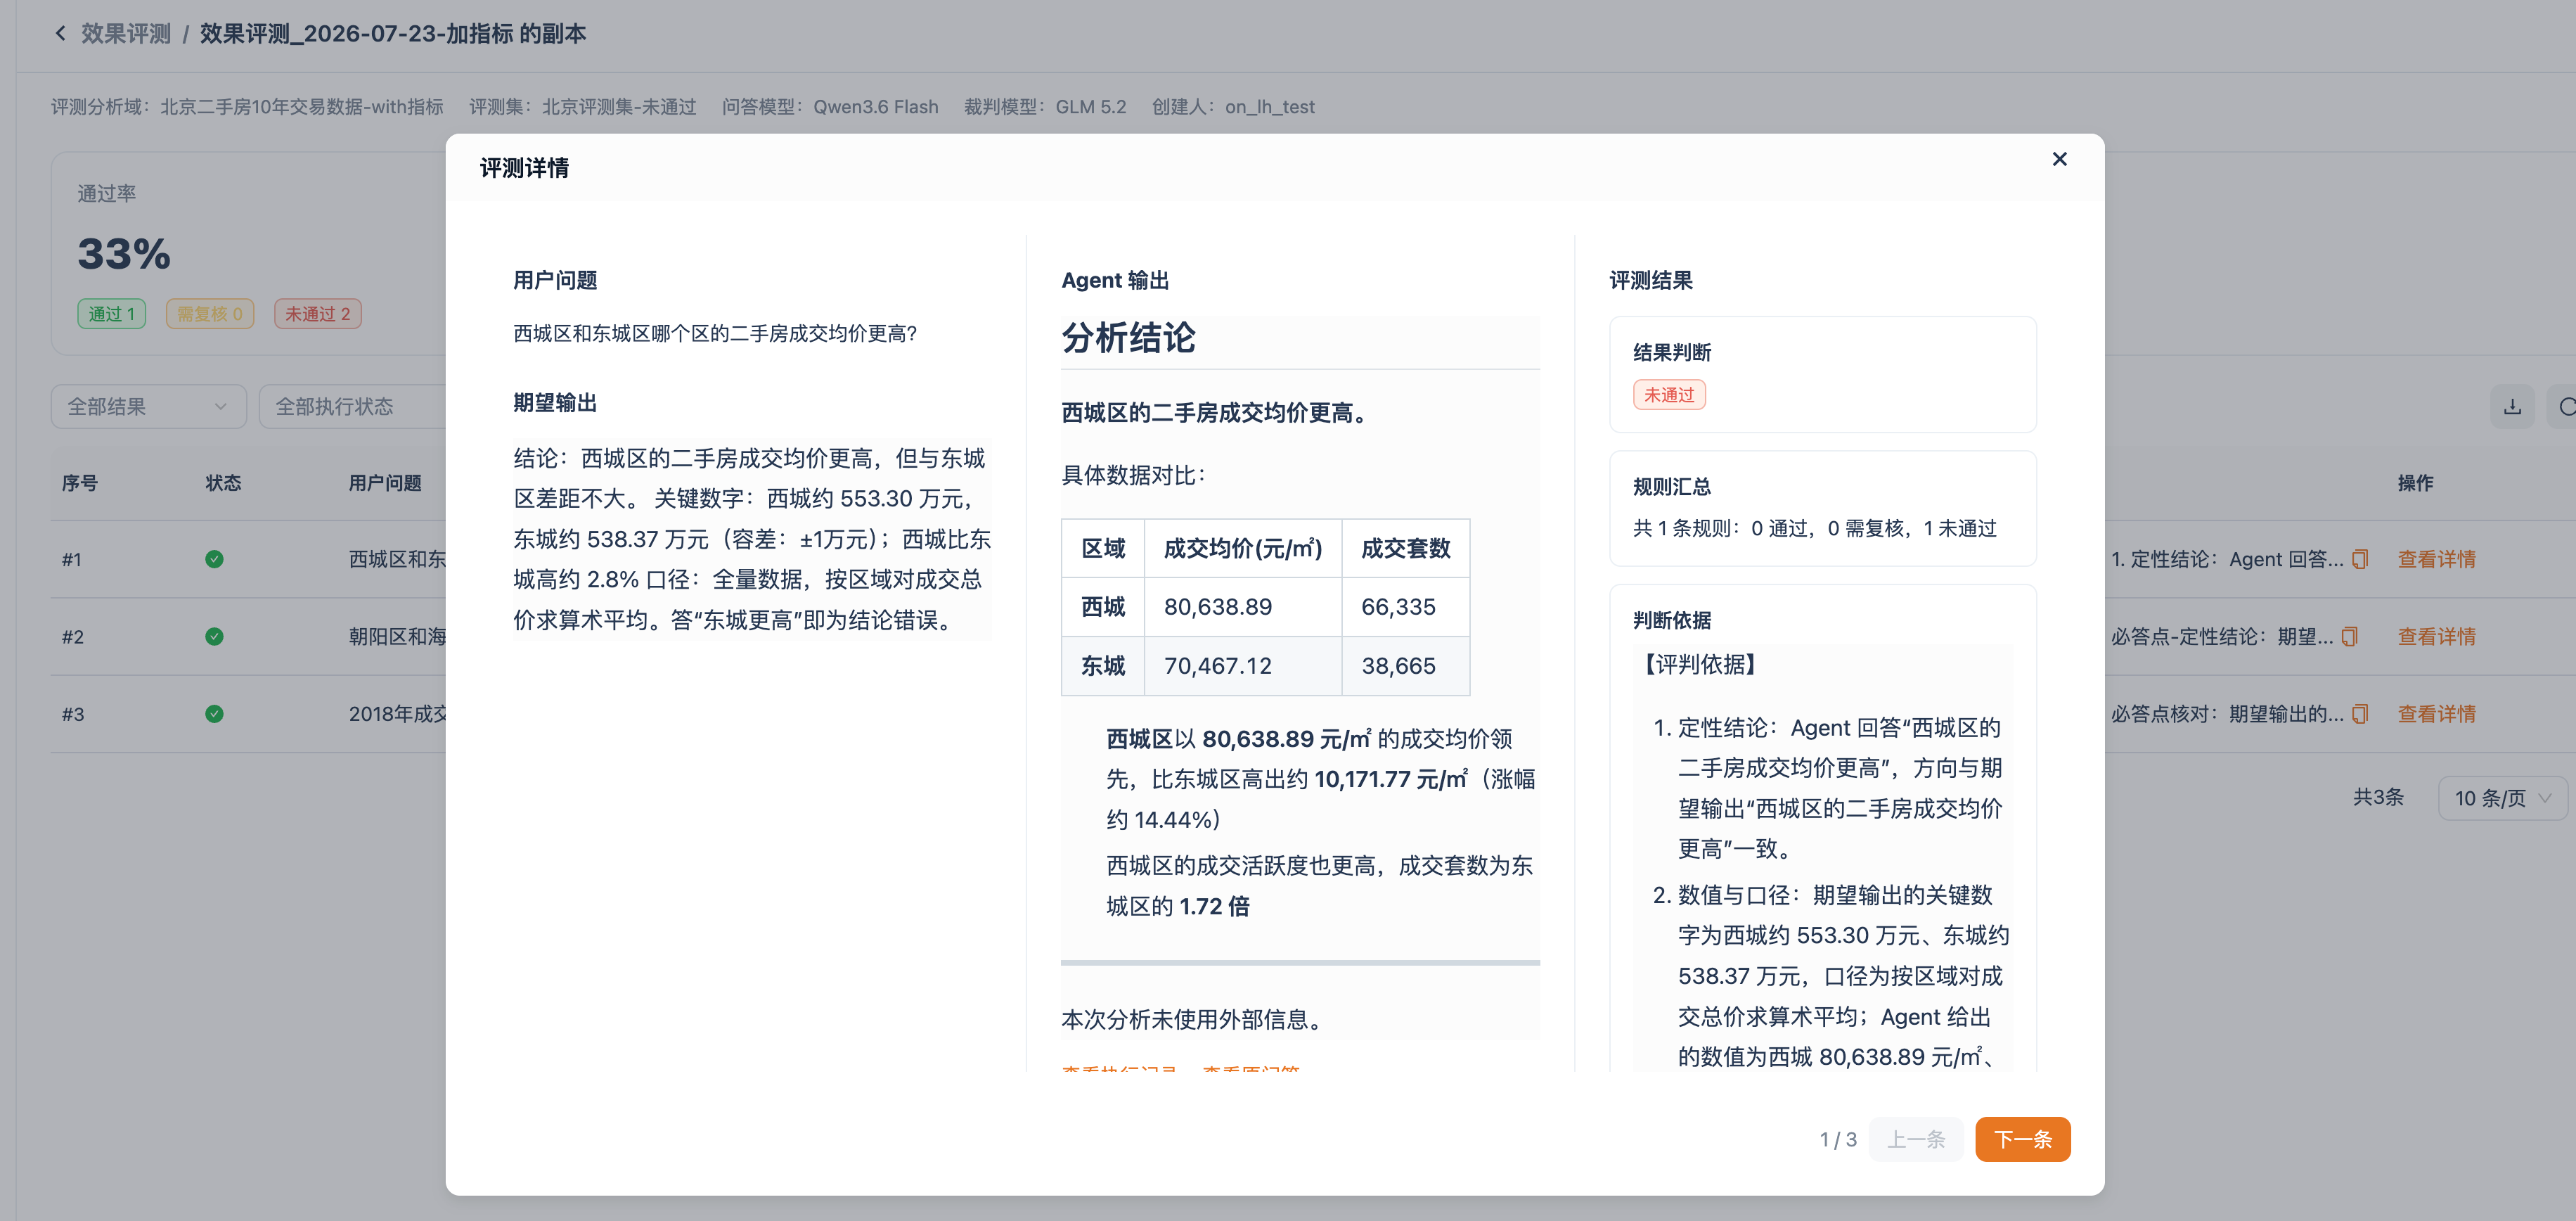Image resolution: width=2576 pixels, height=1221 pixels.
Task: Select the 通过 1 tag
Action: [x=112, y=314]
